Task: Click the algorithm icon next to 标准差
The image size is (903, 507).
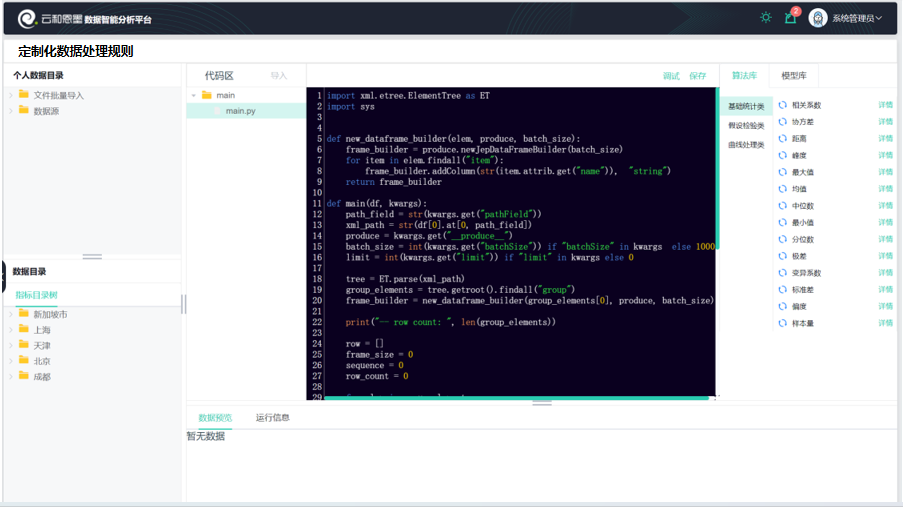Action: point(783,290)
